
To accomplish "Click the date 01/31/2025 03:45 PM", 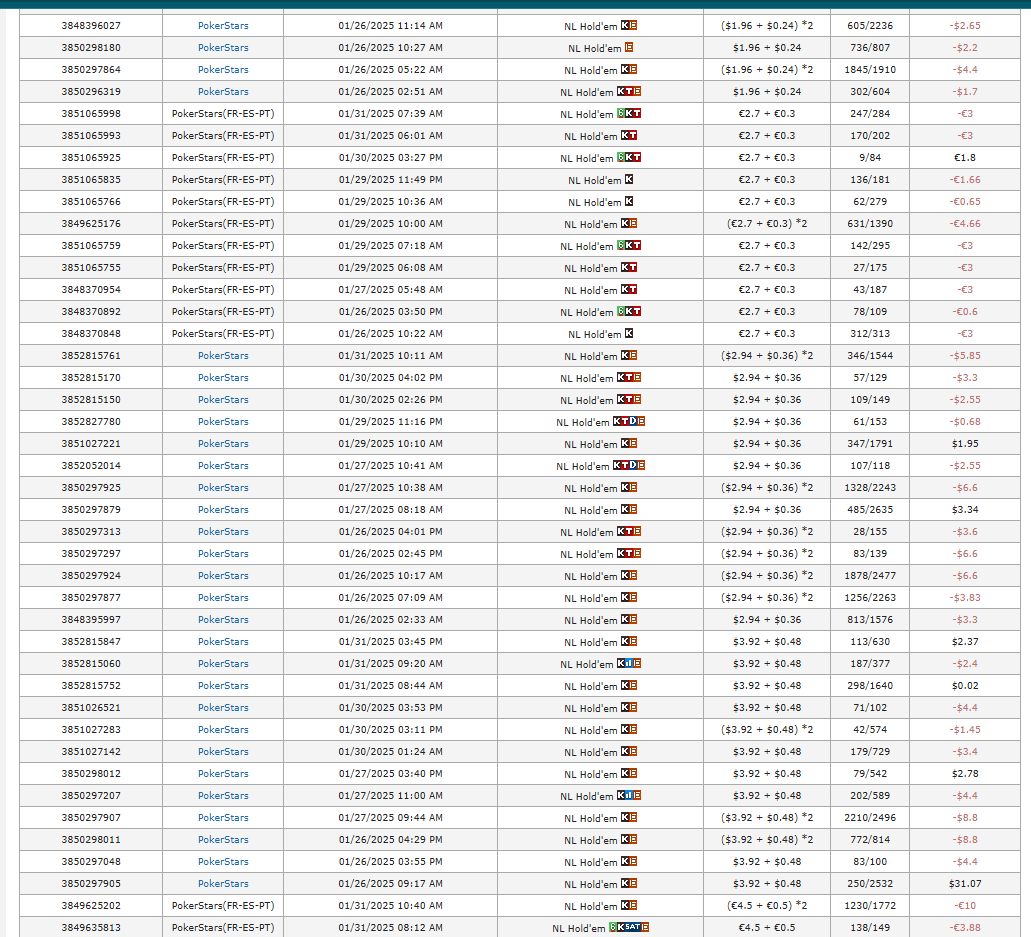I will point(391,641).
